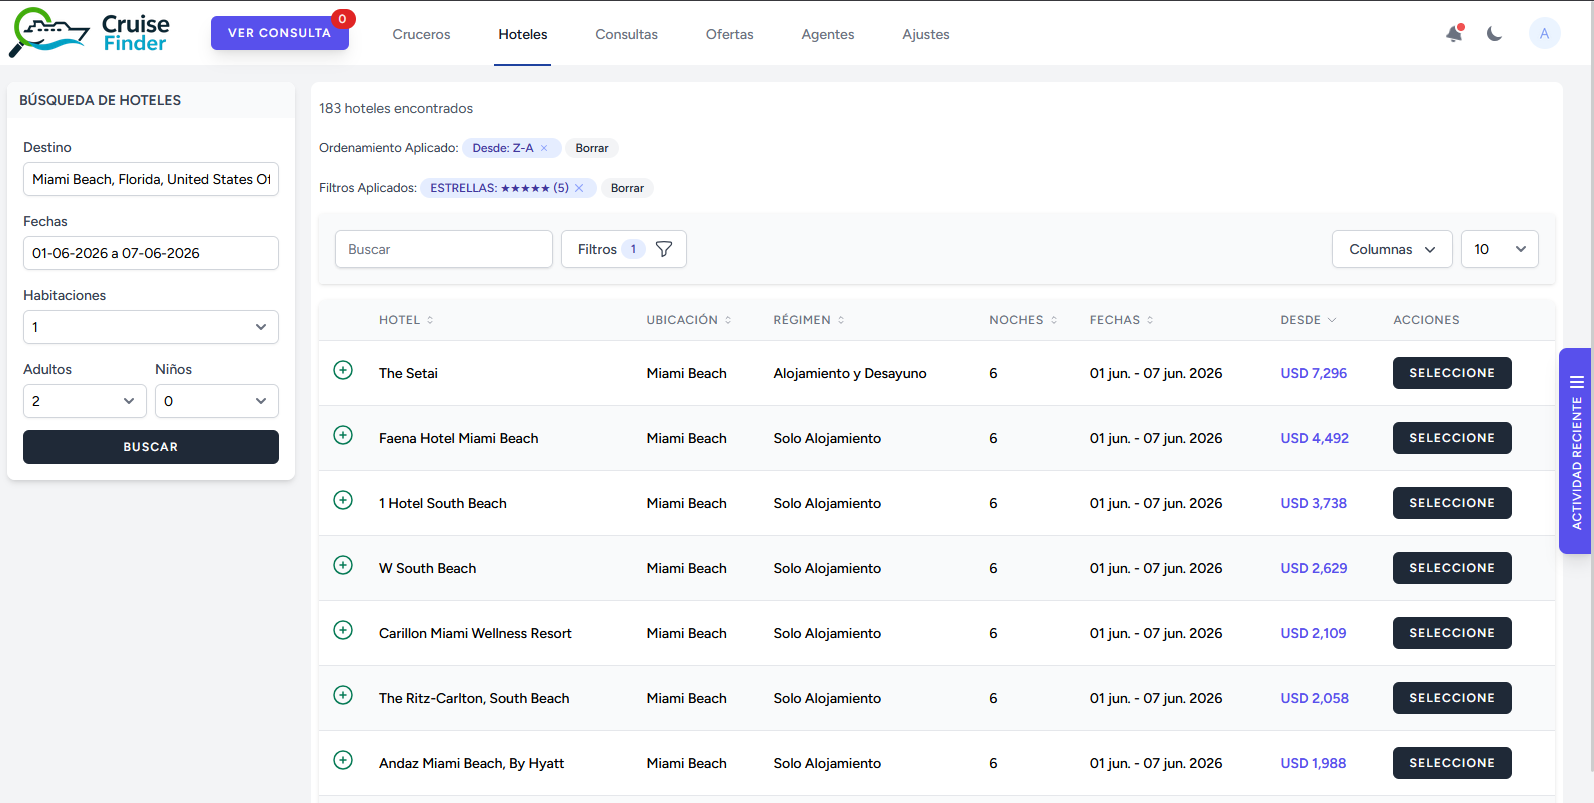The image size is (1594, 803).
Task: Open the notifications bell
Action: (x=1454, y=34)
